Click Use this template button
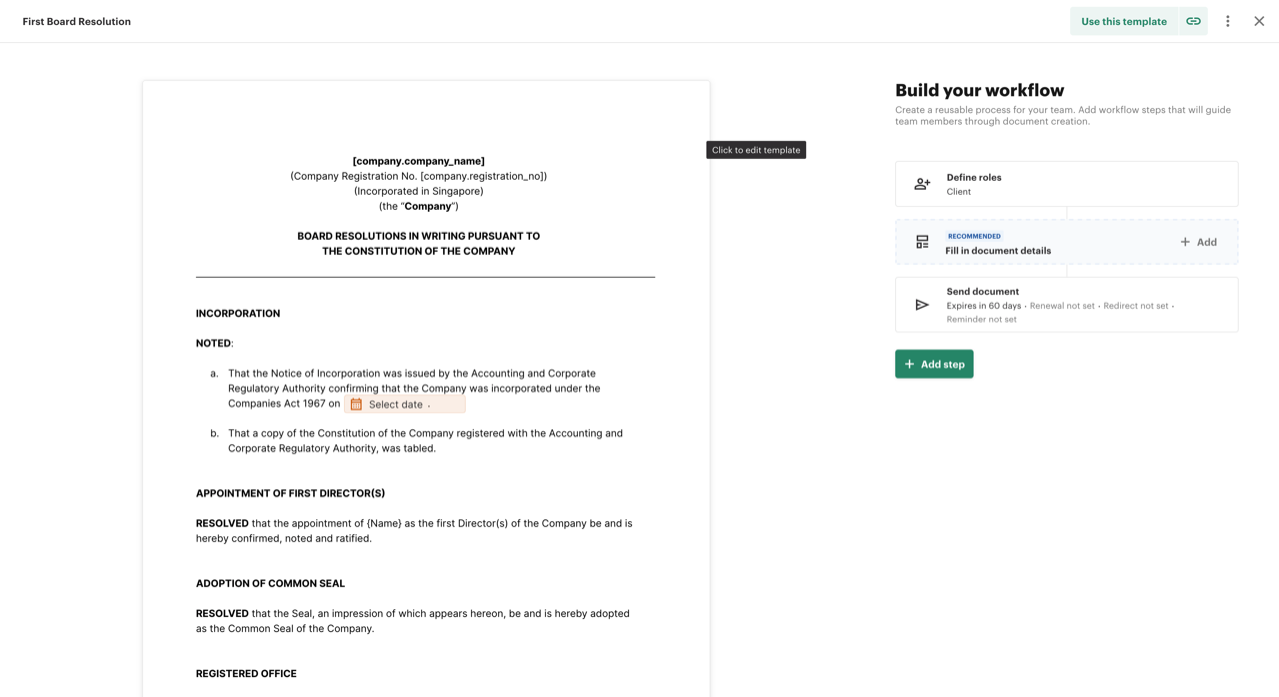Image resolution: width=1279 pixels, height=697 pixels. (1124, 21)
